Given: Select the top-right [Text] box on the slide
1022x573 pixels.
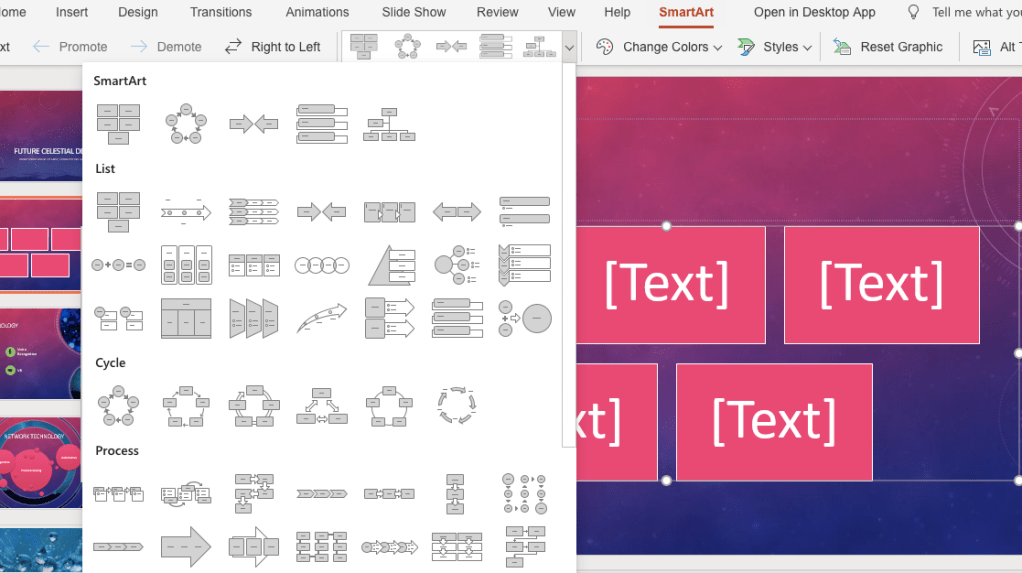Looking at the screenshot, I should tap(881, 285).
